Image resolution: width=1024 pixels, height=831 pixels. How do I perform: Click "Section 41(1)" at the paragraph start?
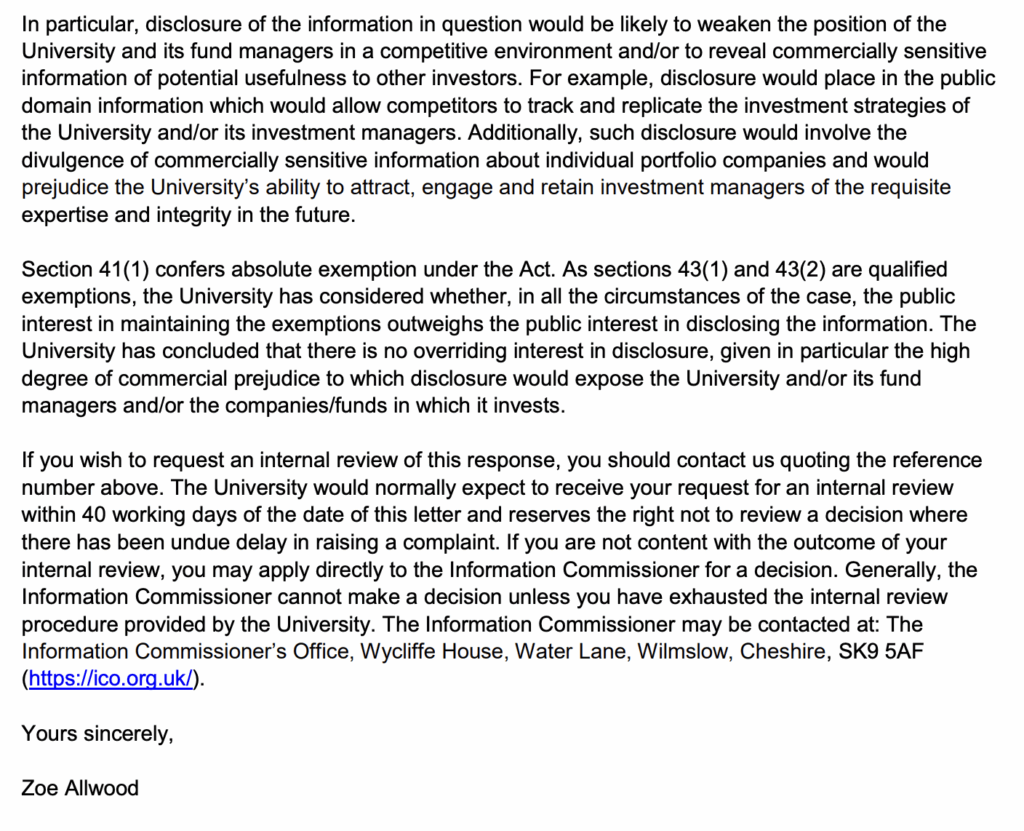point(82,270)
